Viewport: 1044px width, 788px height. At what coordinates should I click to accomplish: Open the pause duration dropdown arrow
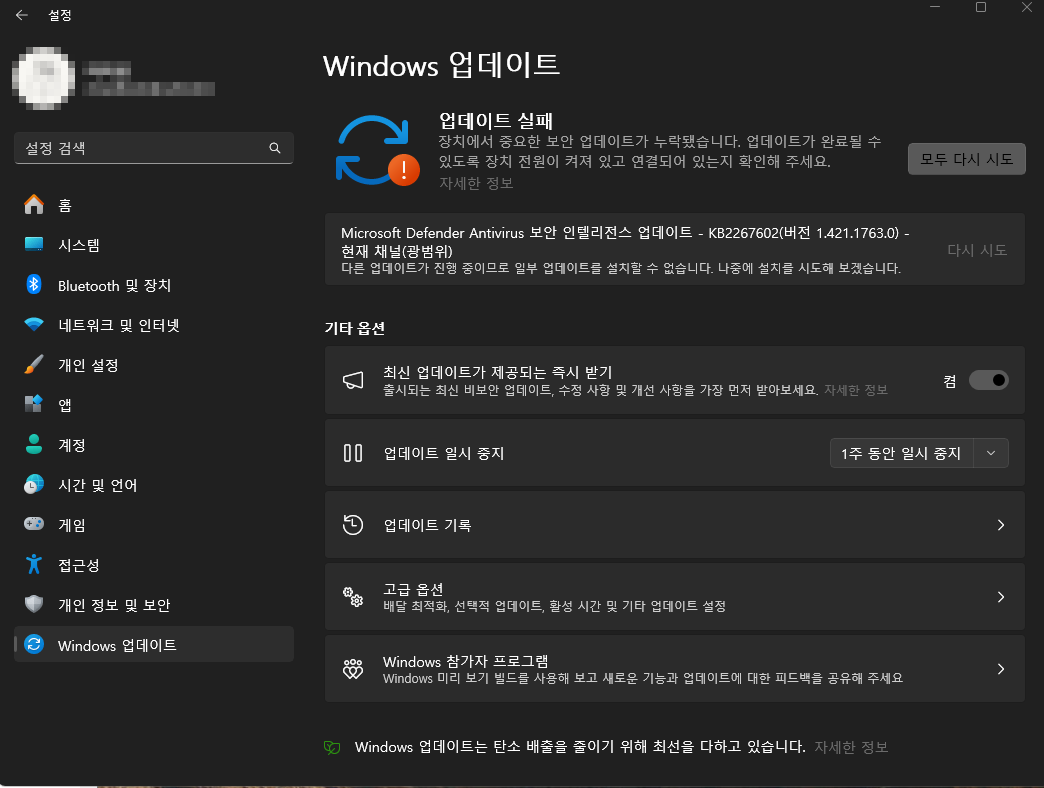pyautogui.click(x=991, y=453)
